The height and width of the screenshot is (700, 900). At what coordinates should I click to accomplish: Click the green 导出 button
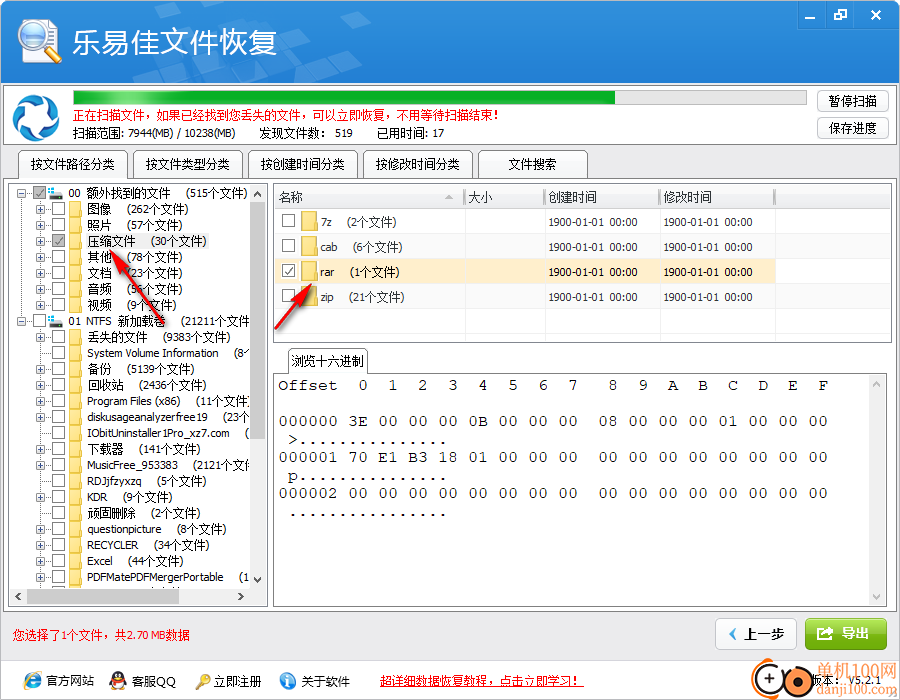pyautogui.click(x=845, y=633)
